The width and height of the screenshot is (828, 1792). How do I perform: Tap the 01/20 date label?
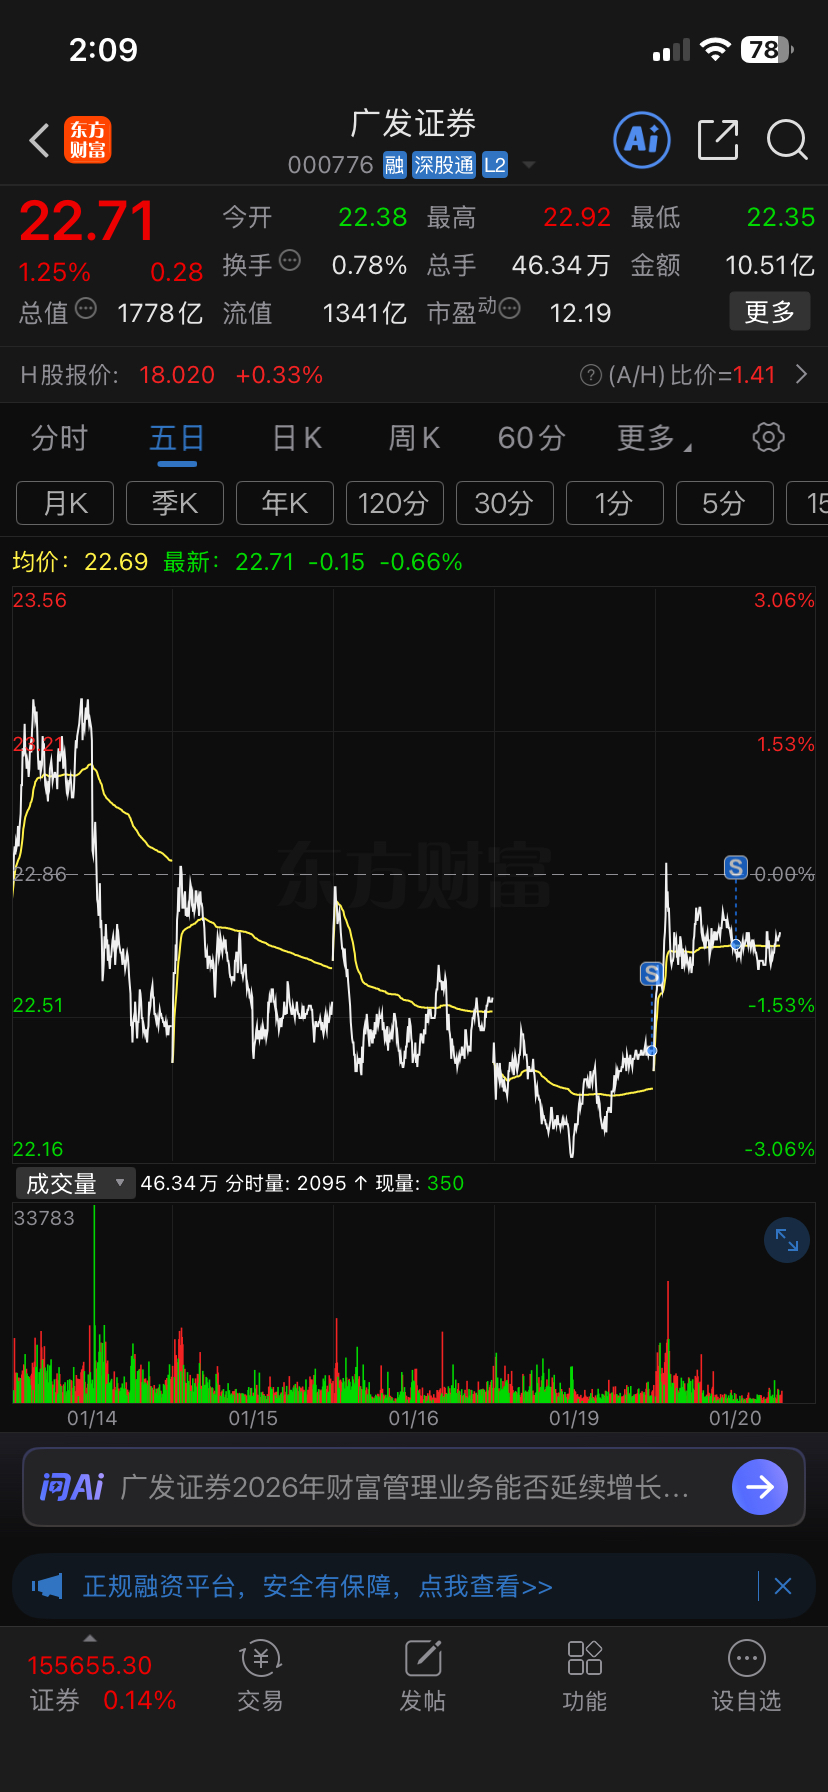point(735,1418)
